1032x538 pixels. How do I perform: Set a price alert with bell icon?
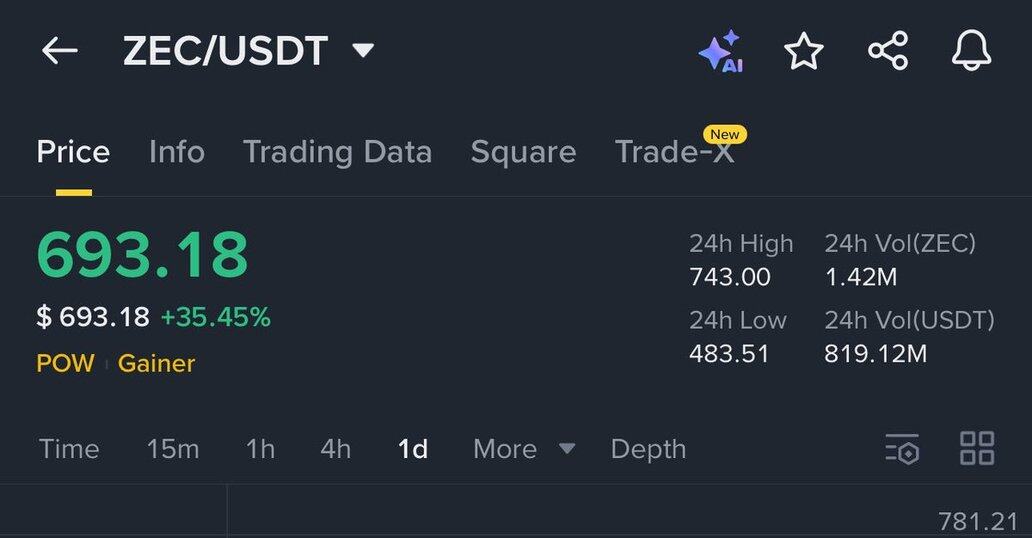[971, 51]
